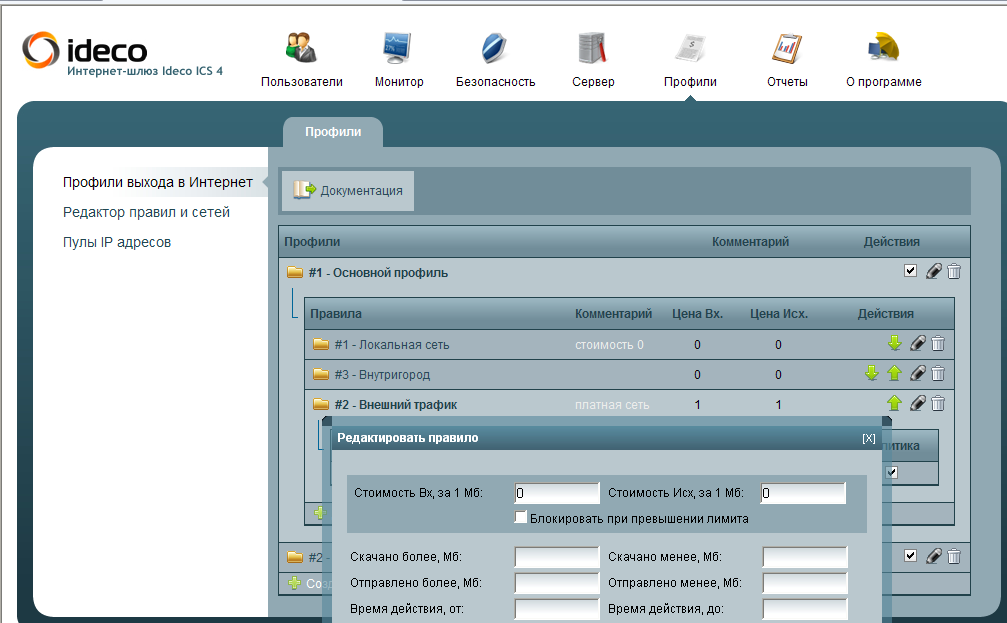Screen dimensions: 1007x623
Task: Click the Цена Вх. column header
Action: (x=697, y=314)
